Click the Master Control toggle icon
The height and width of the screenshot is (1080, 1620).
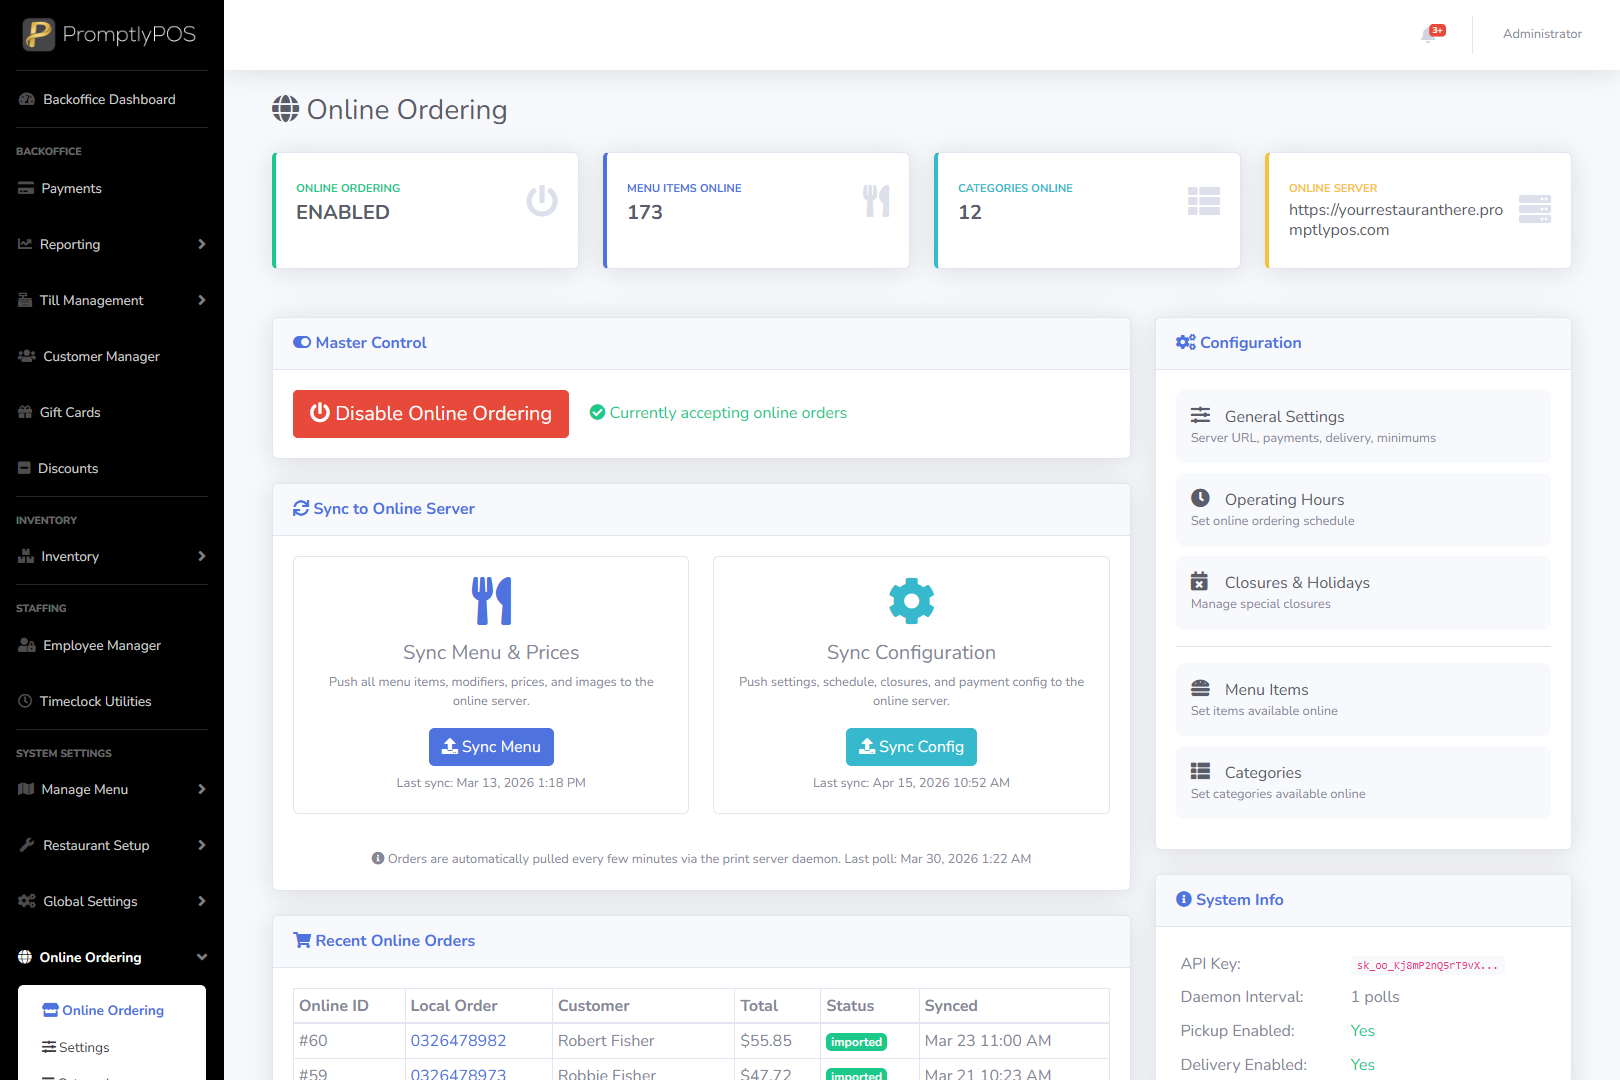pyautogui.click(x=302, y=342)
